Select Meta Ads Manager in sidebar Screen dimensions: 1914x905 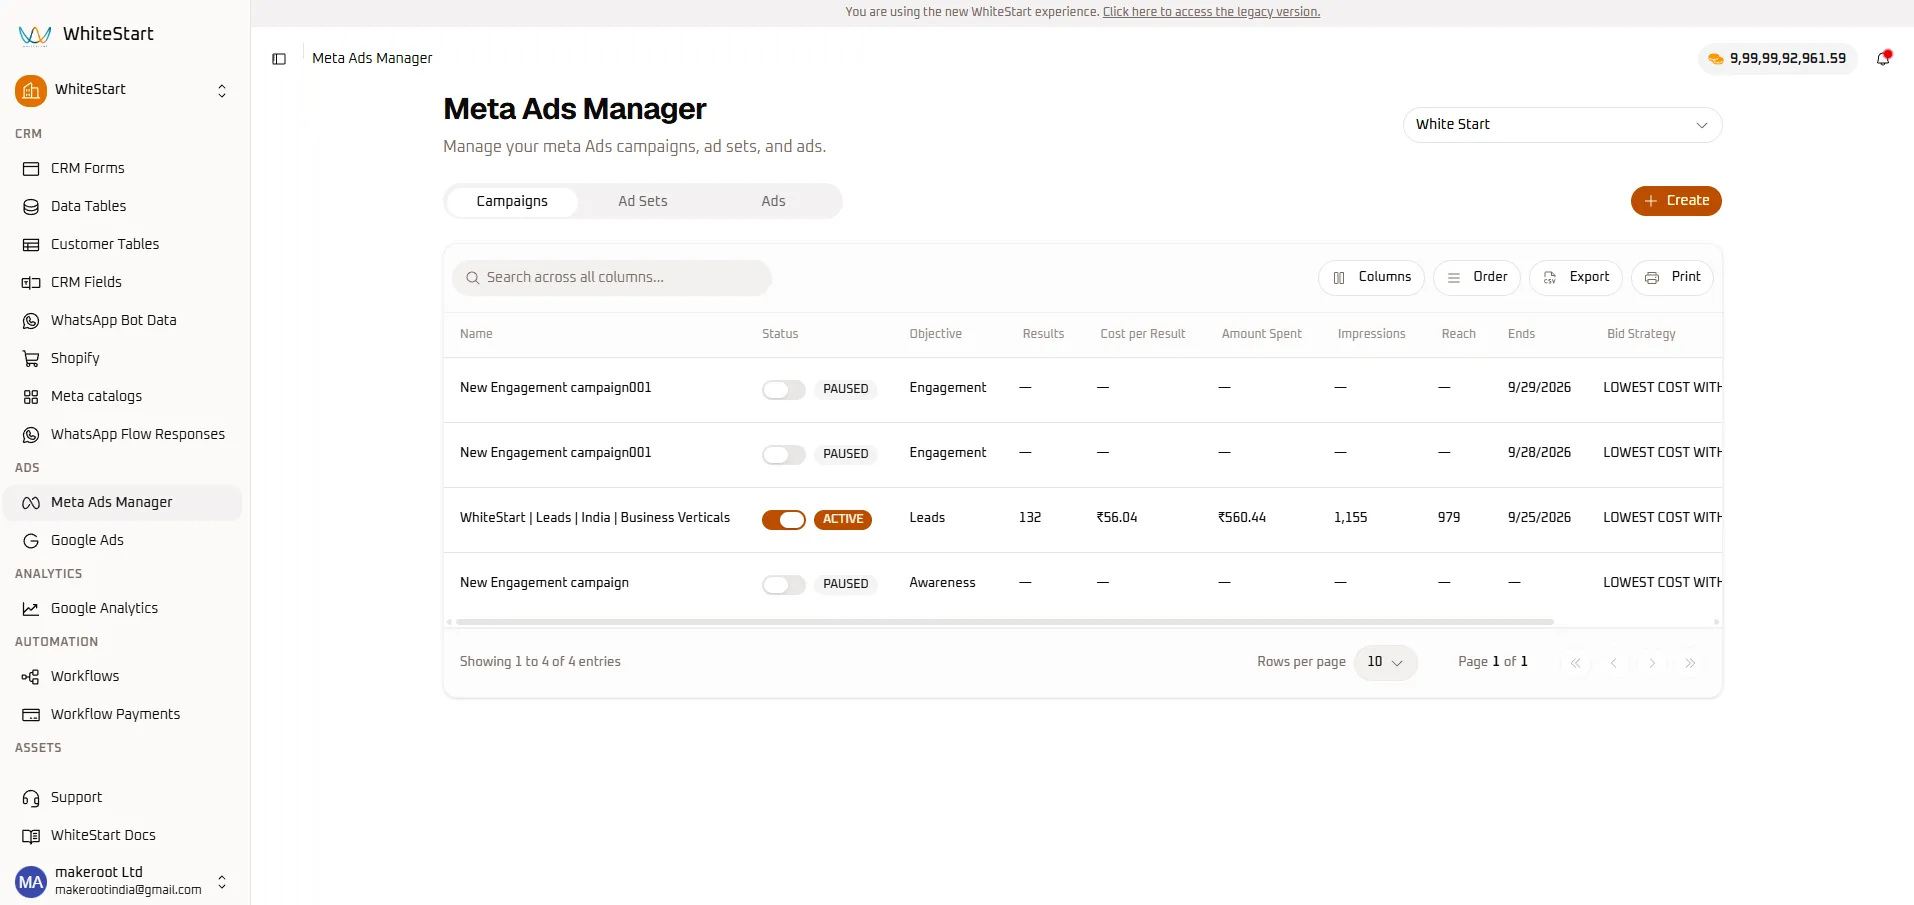click(x=123, y=503)
